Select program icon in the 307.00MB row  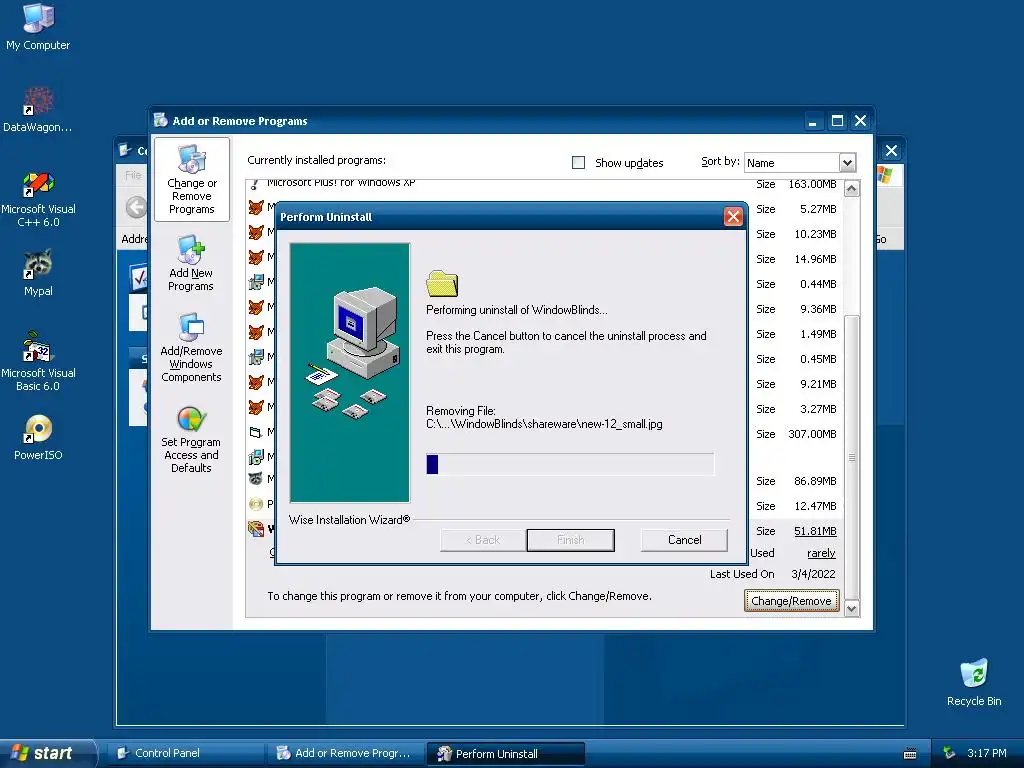[256, 432]
